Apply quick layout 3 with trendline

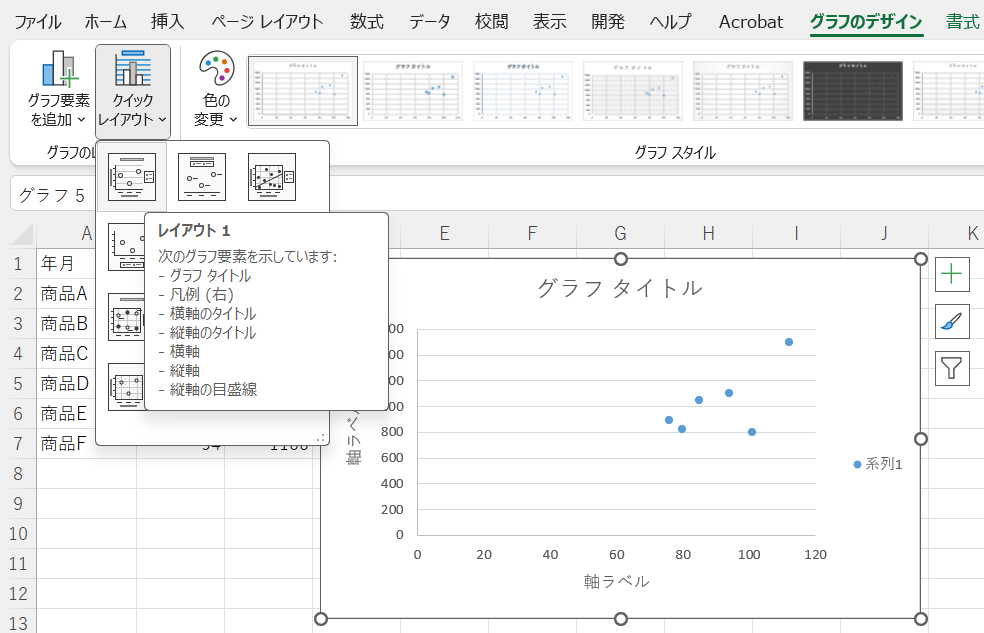(272, 177)
